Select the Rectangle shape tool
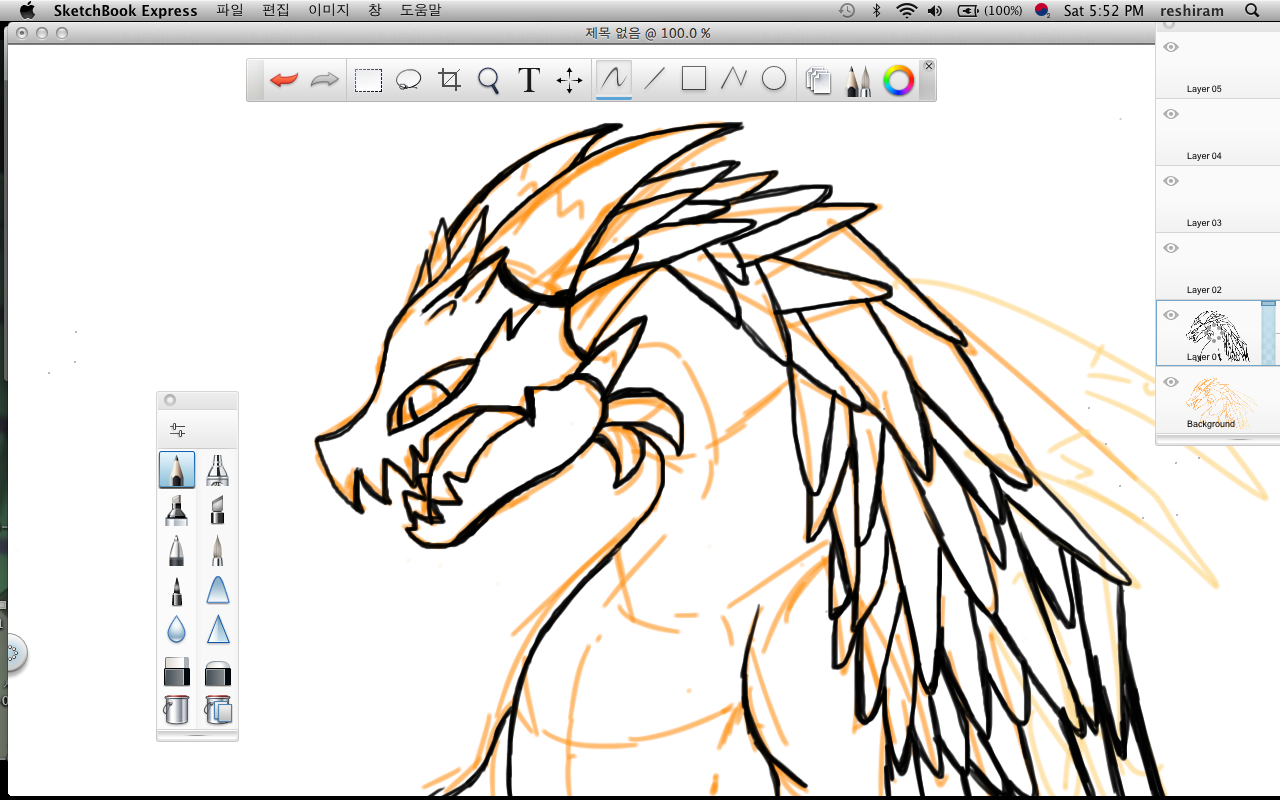The height and width of the screenshot is (800, 1280). 694,79
